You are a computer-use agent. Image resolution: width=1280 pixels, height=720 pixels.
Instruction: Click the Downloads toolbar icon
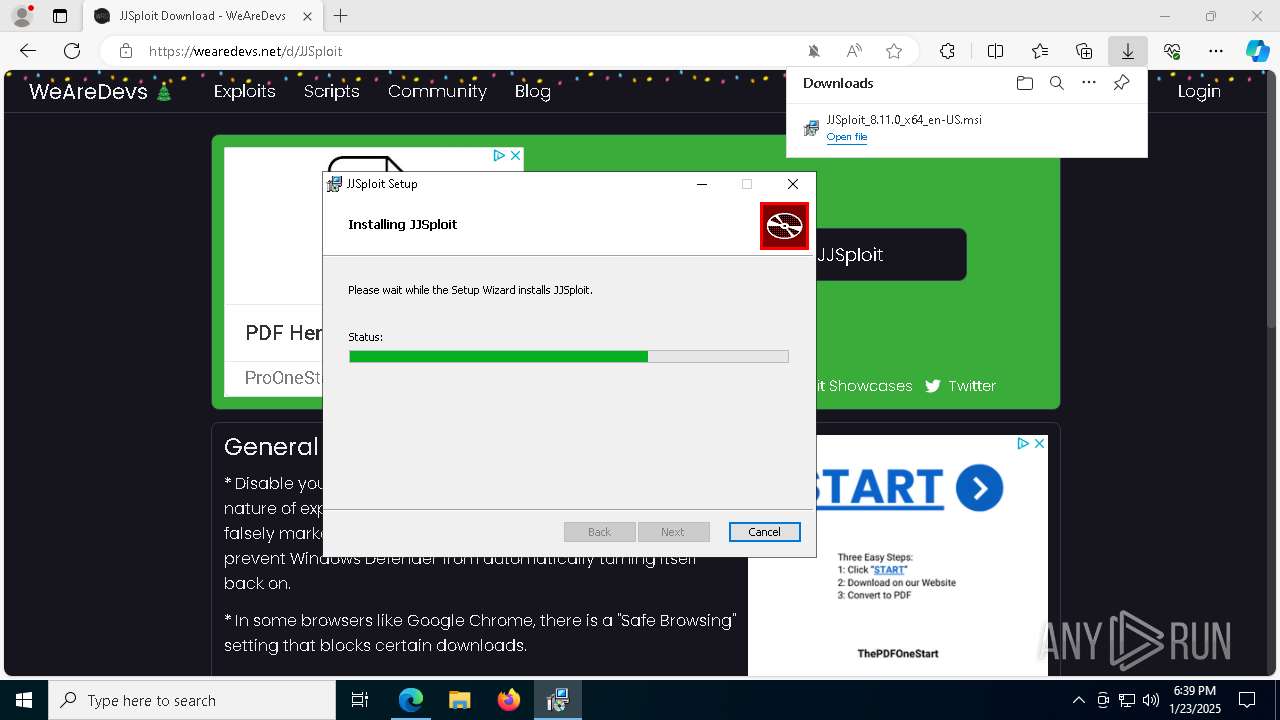(1127, 51)
